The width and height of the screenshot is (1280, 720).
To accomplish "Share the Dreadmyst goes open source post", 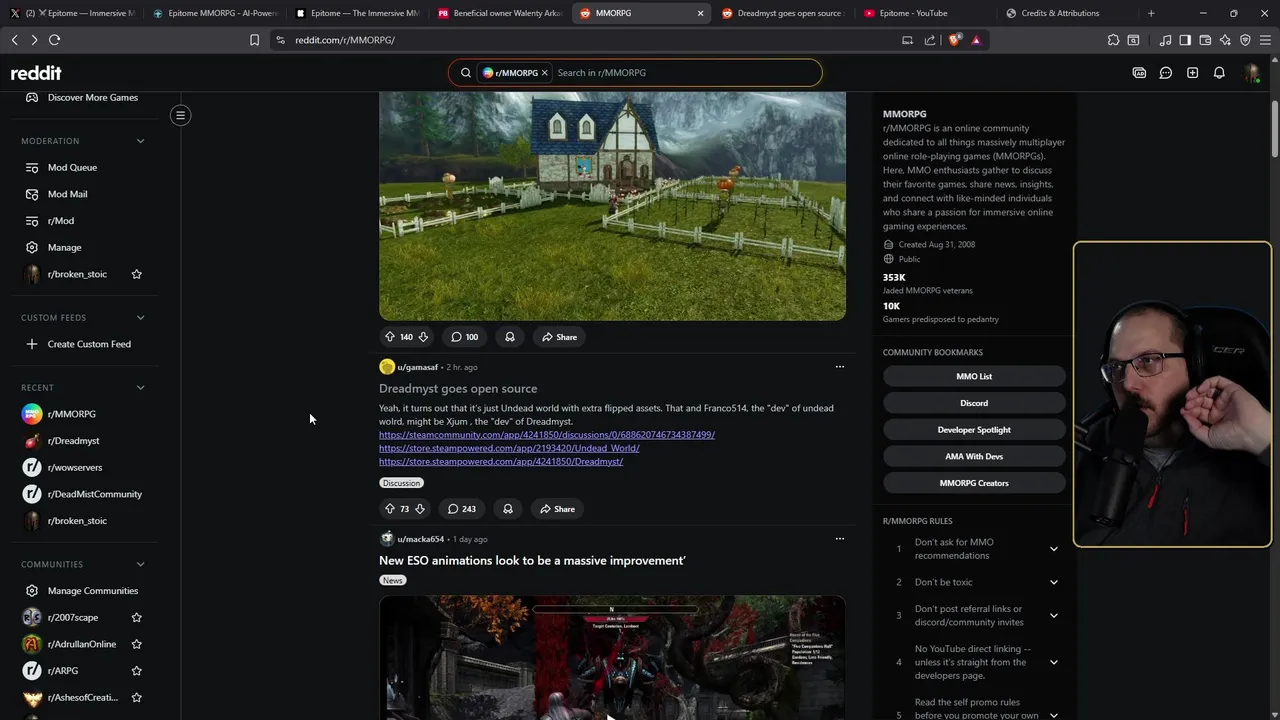I will coord(558,509).
